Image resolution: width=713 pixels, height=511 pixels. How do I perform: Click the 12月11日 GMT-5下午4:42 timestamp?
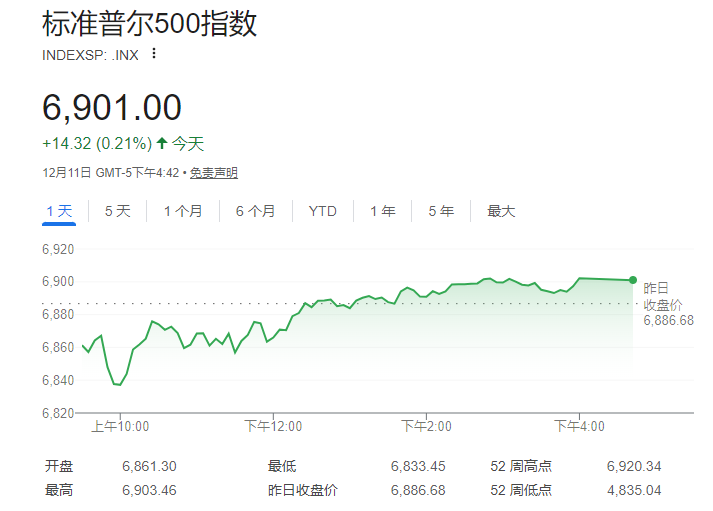coord(110,173)
